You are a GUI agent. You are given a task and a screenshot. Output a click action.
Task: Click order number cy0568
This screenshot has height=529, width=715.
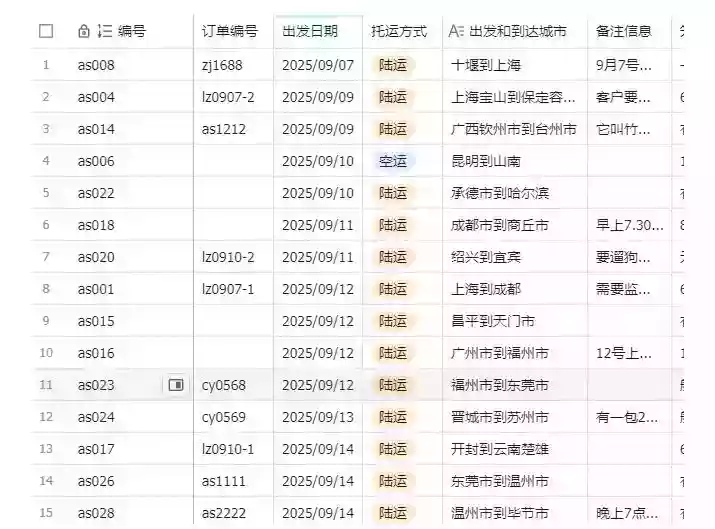point(223,385)
